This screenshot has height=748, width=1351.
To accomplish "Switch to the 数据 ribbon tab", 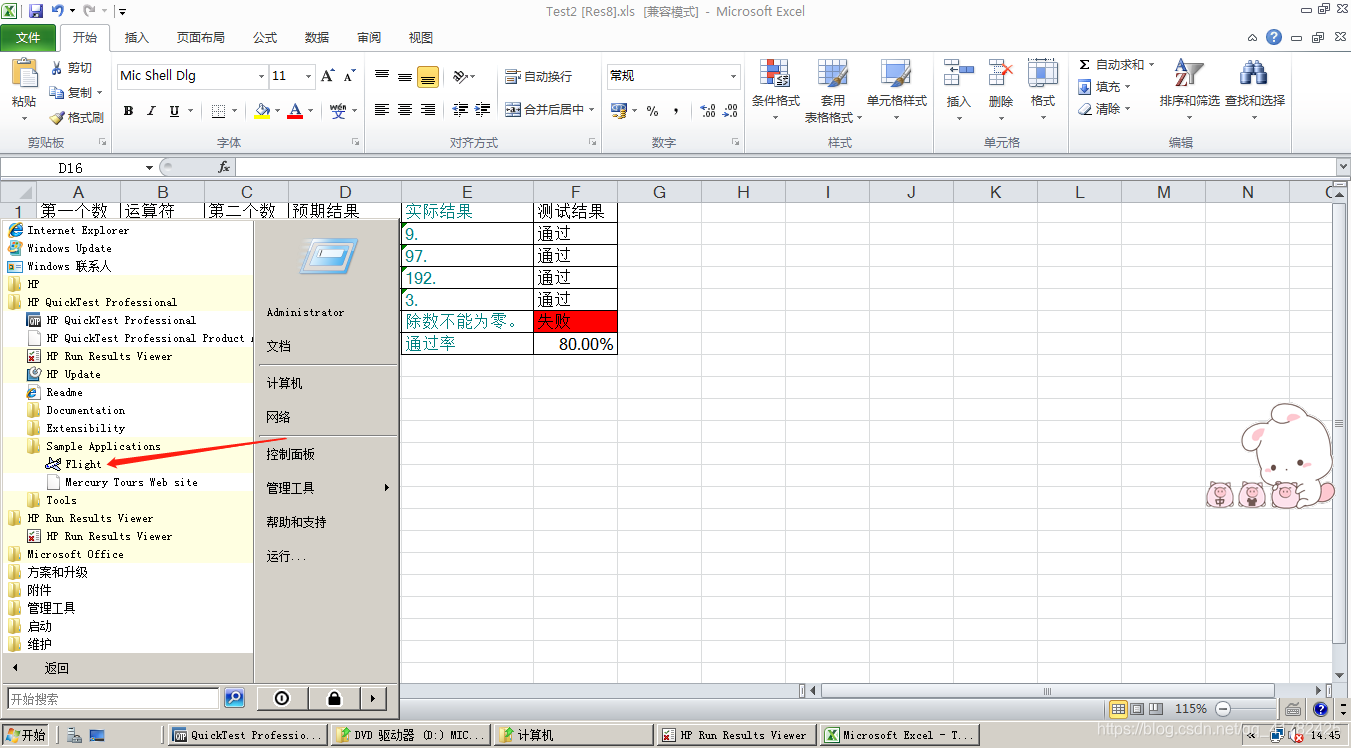I will pos(317,38).
